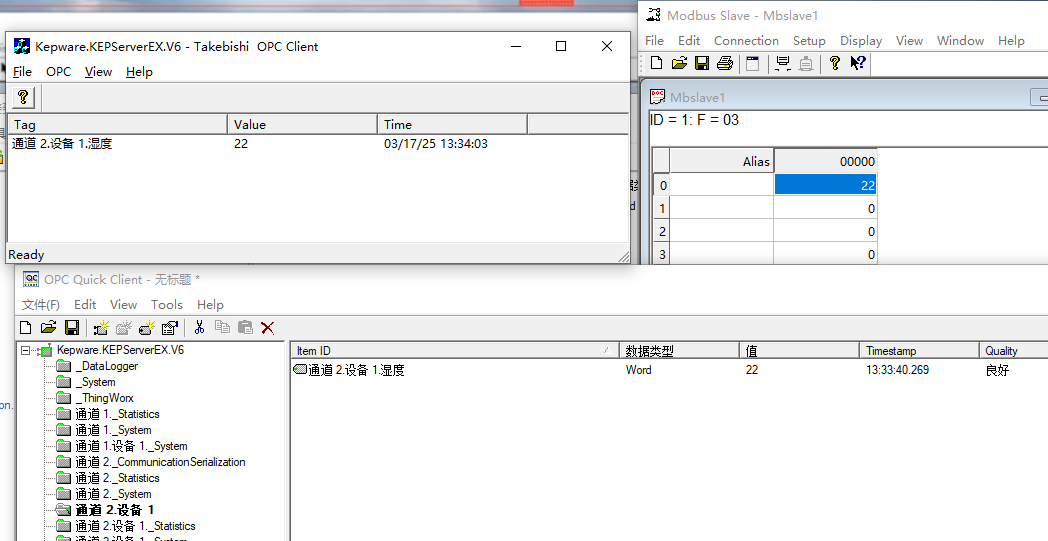Screen dimensions: 1048x541
Task: Open OPC menu in Takebishi OPC Client
Action: (x=58, y=72)
